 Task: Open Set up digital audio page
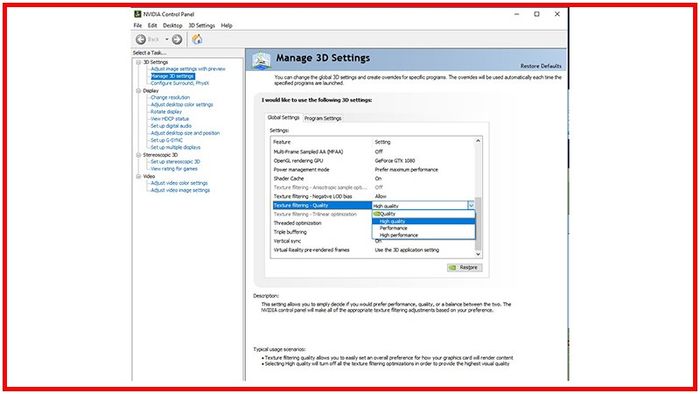(171, 126)
